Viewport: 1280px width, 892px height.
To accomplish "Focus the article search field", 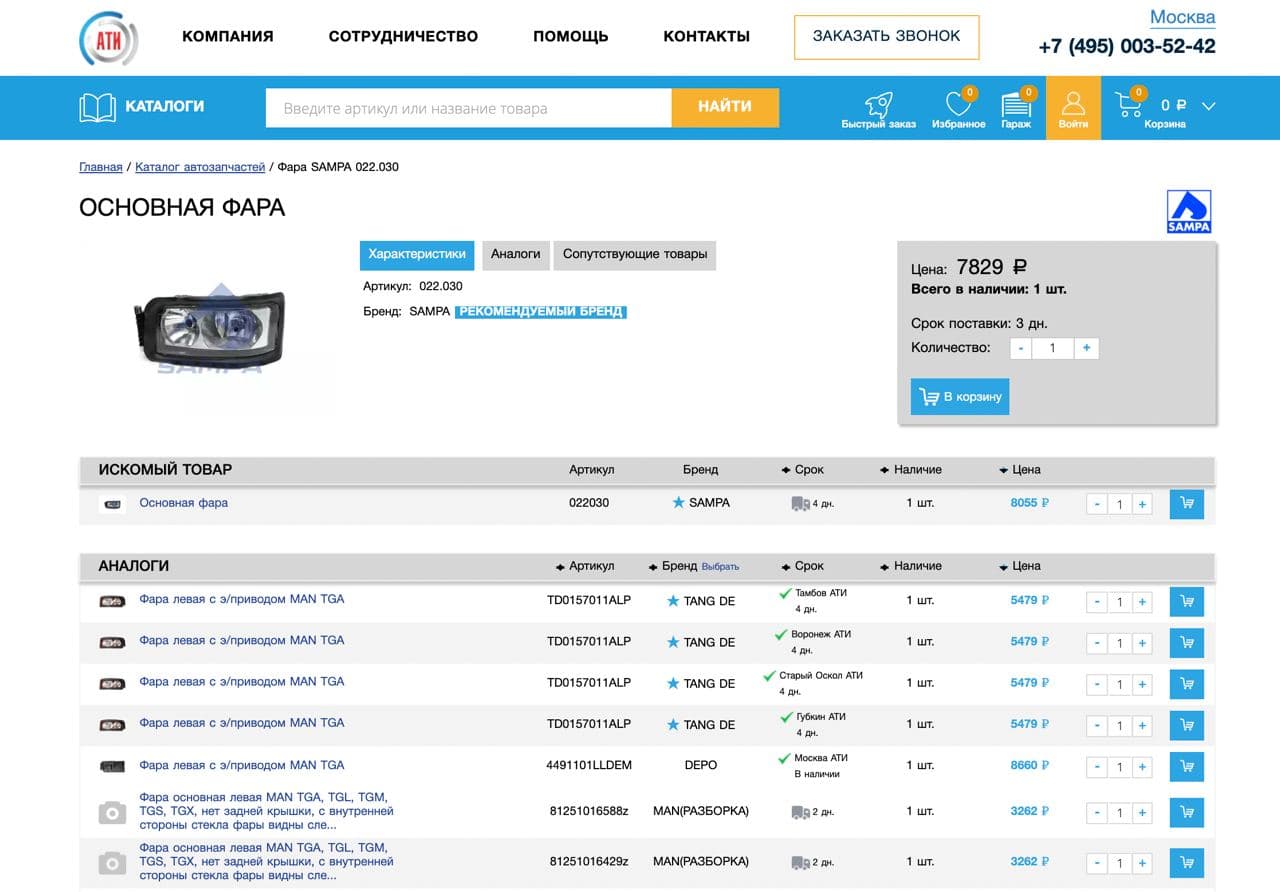I will pos(468,107).
